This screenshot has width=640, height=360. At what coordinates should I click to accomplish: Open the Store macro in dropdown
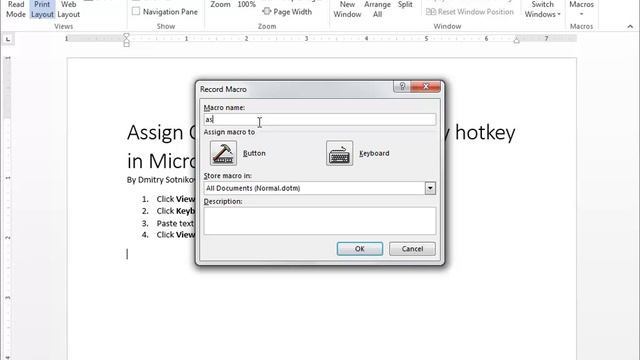[430, 188]
